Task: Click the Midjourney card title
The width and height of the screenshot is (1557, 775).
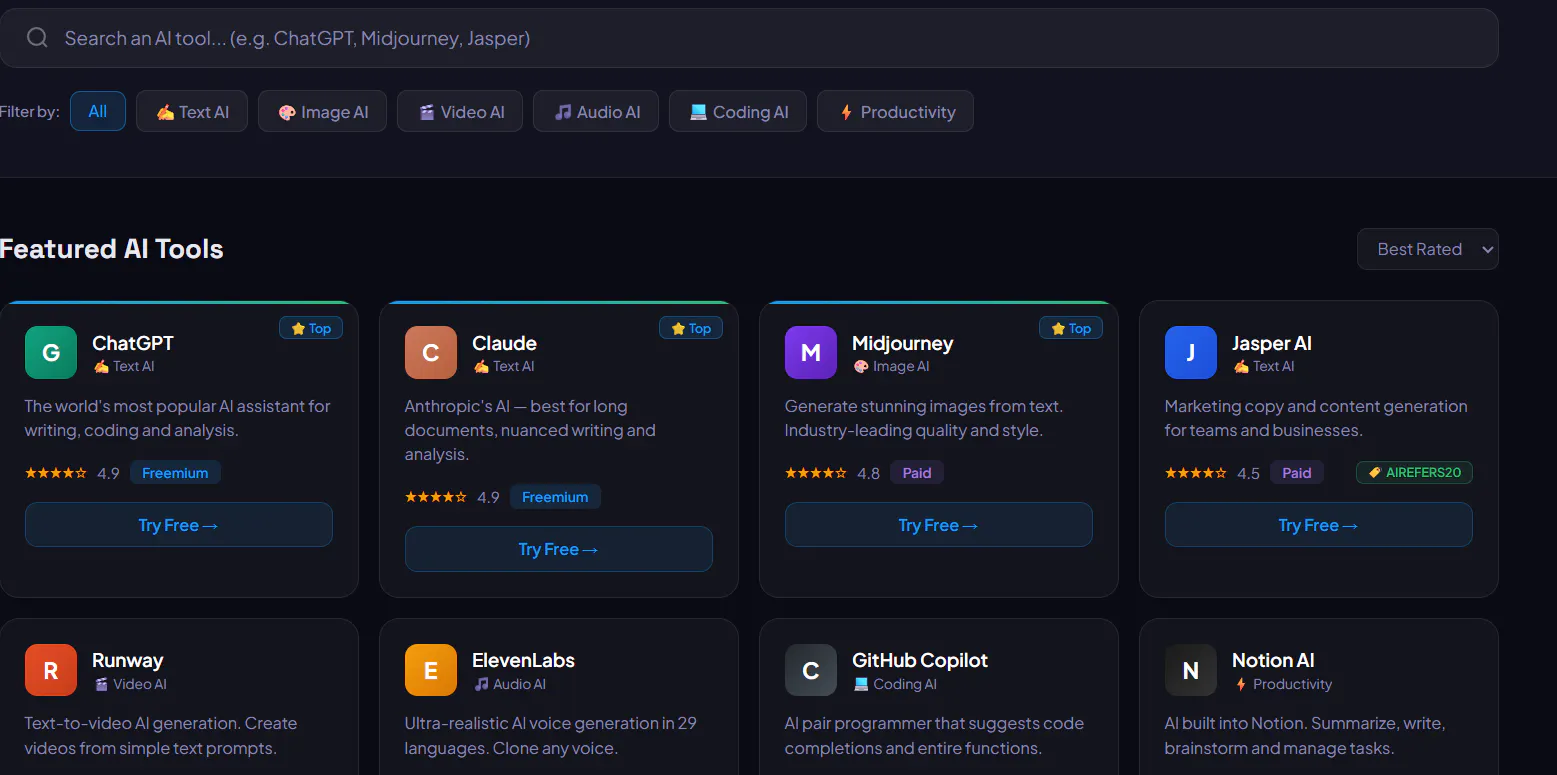Action: tap(903, 343)
